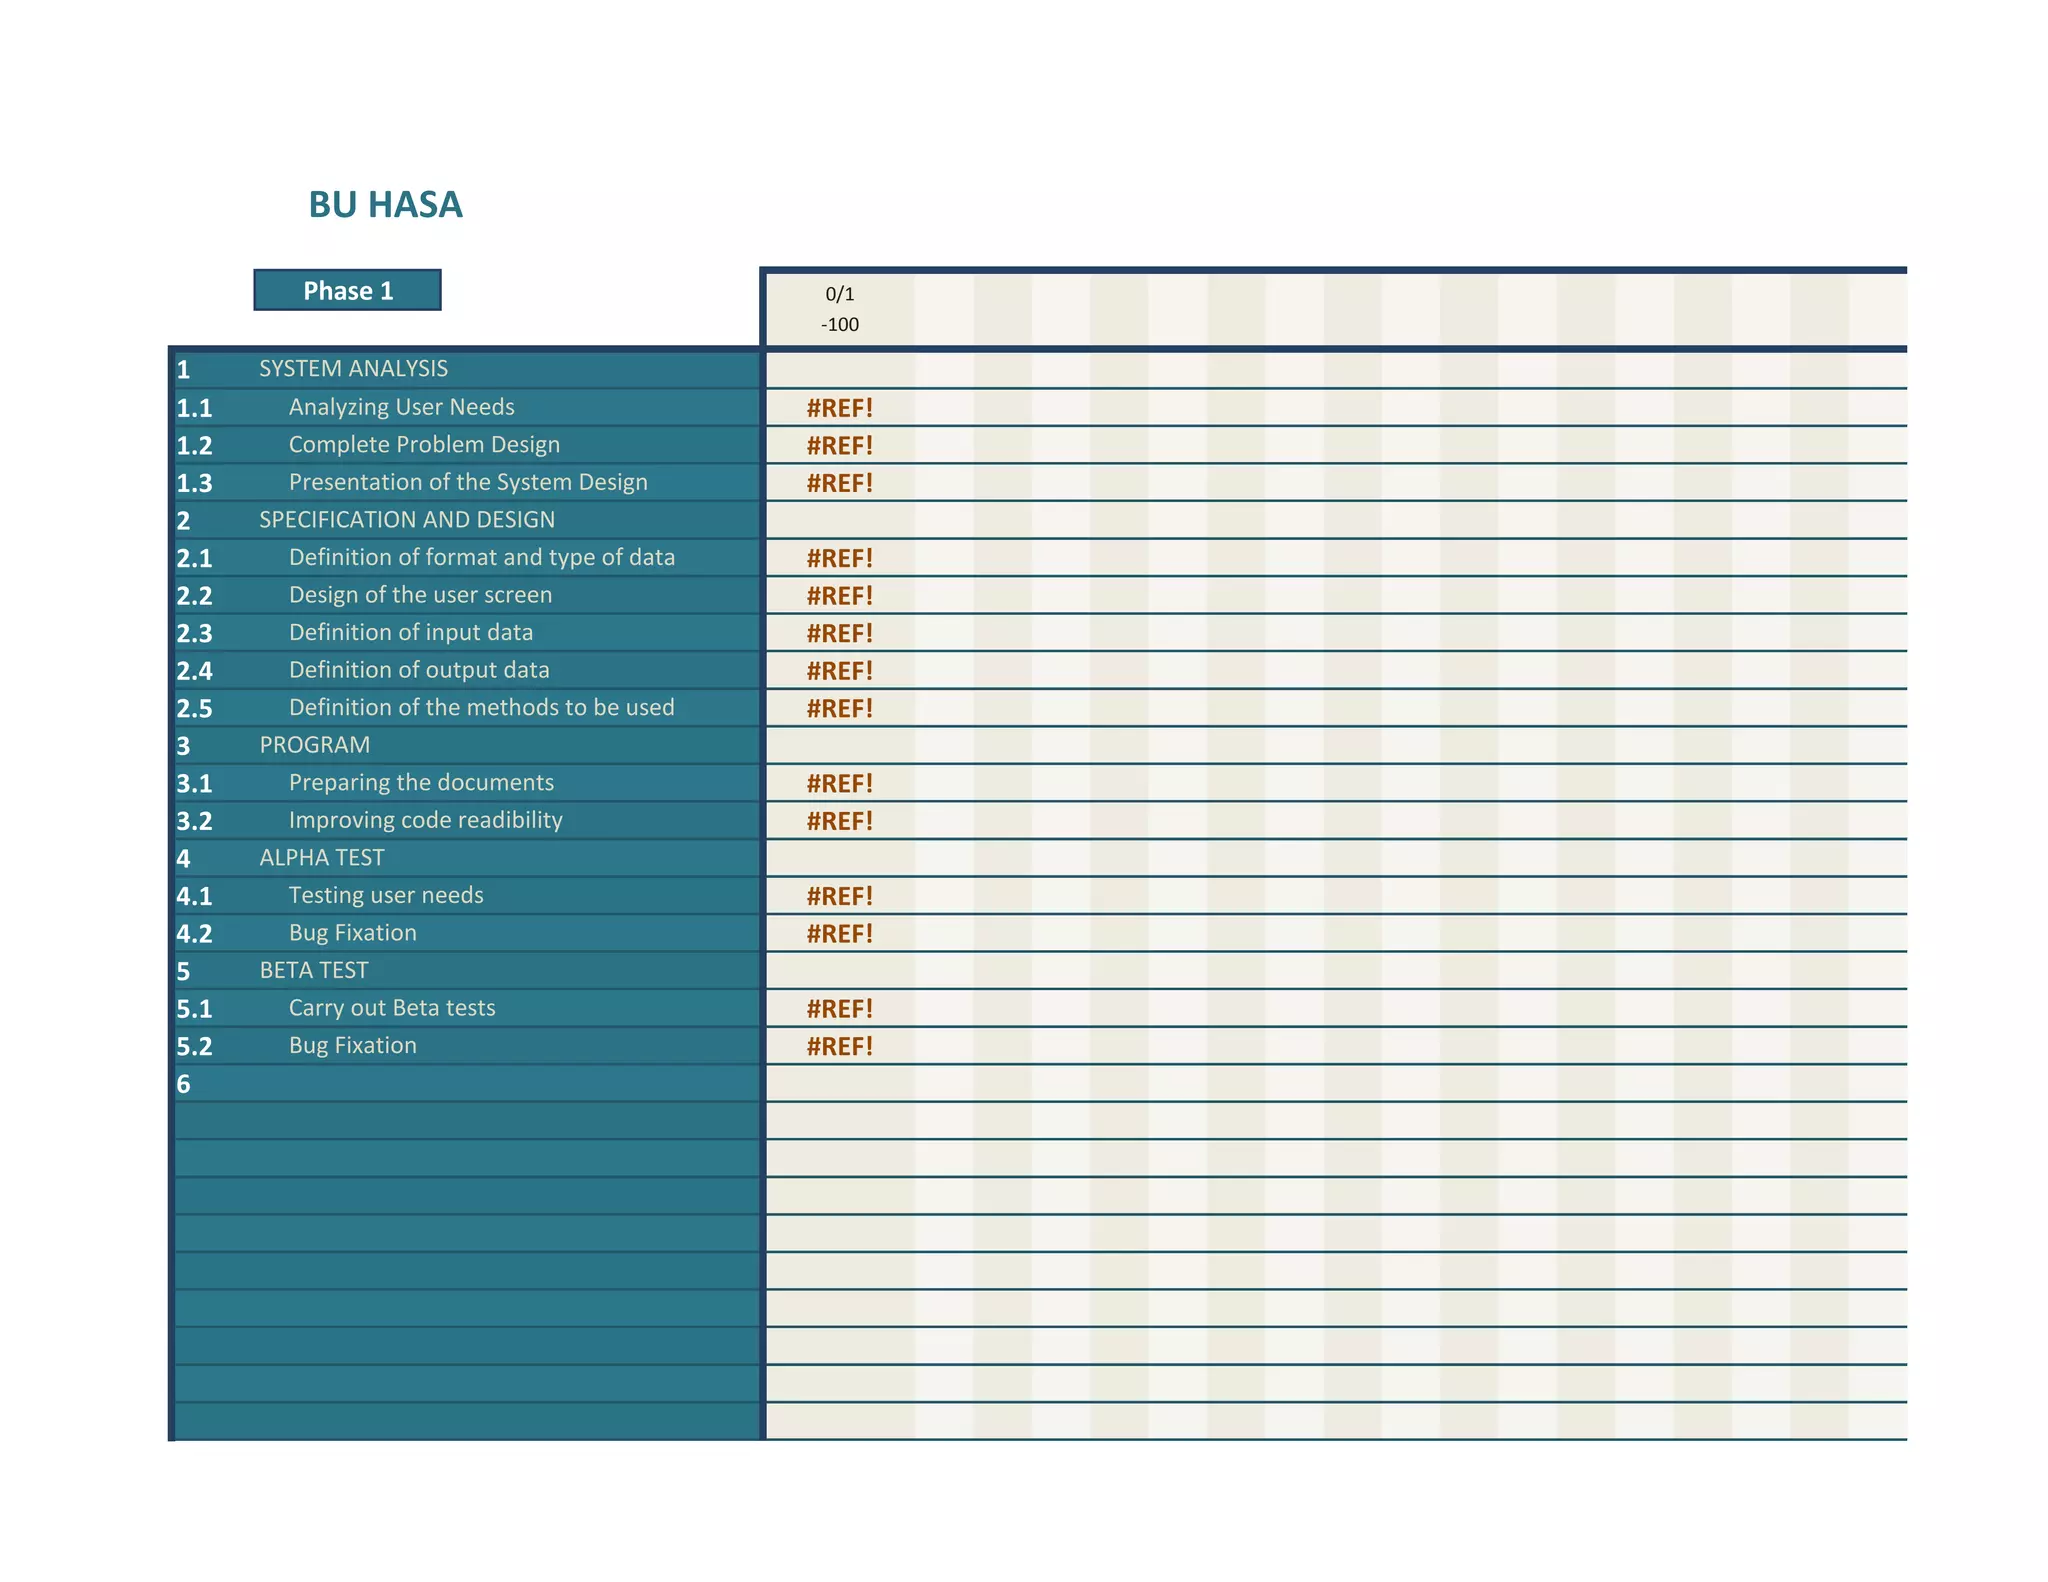Select the ALPHA TEST heading
This screenshot has height=1582, width=2048.
[x=321, y=857]
